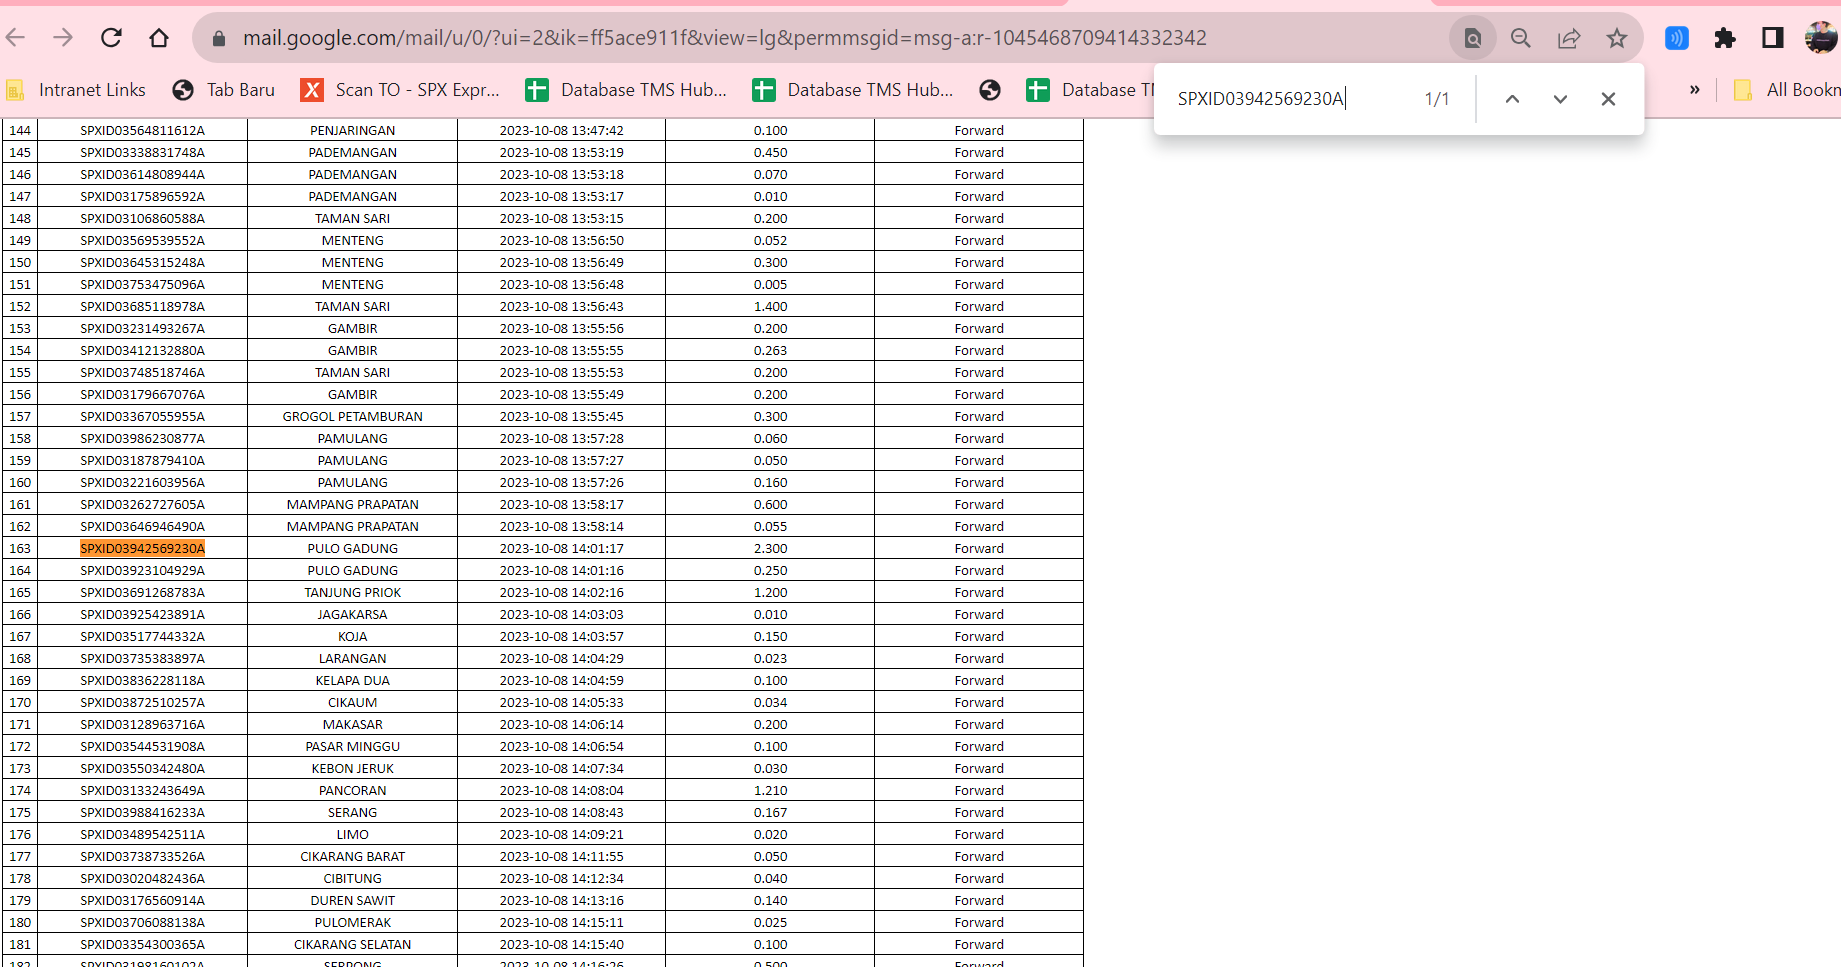Select tracking number SPXID03685118978A
The image size is (1841, 967).
(x=143, y=306)
